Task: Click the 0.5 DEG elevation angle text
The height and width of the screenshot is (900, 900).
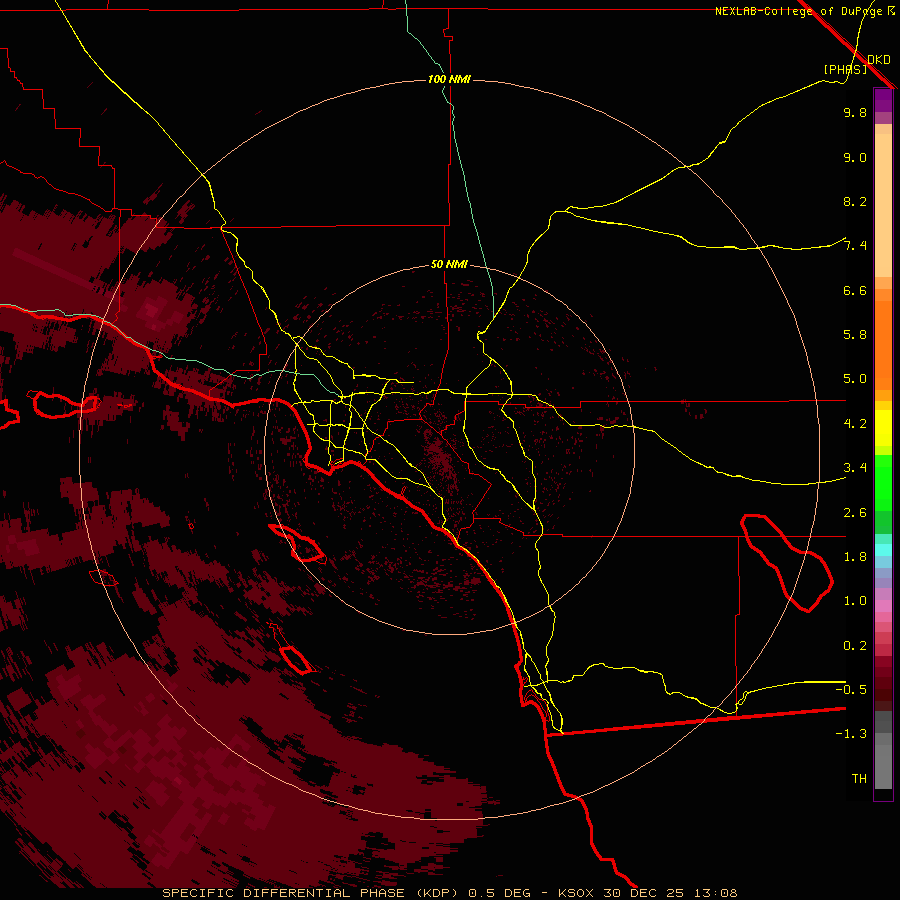Action: (498, 893)
